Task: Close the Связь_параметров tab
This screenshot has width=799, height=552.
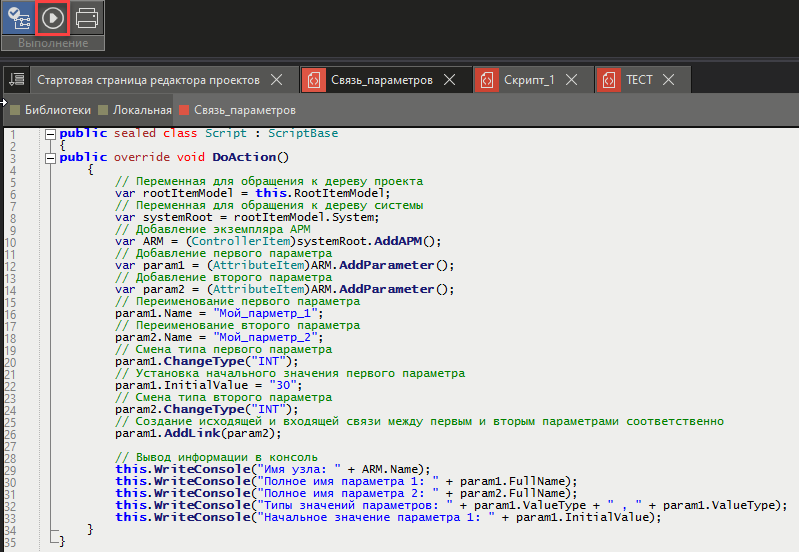Action: (450, 80)
